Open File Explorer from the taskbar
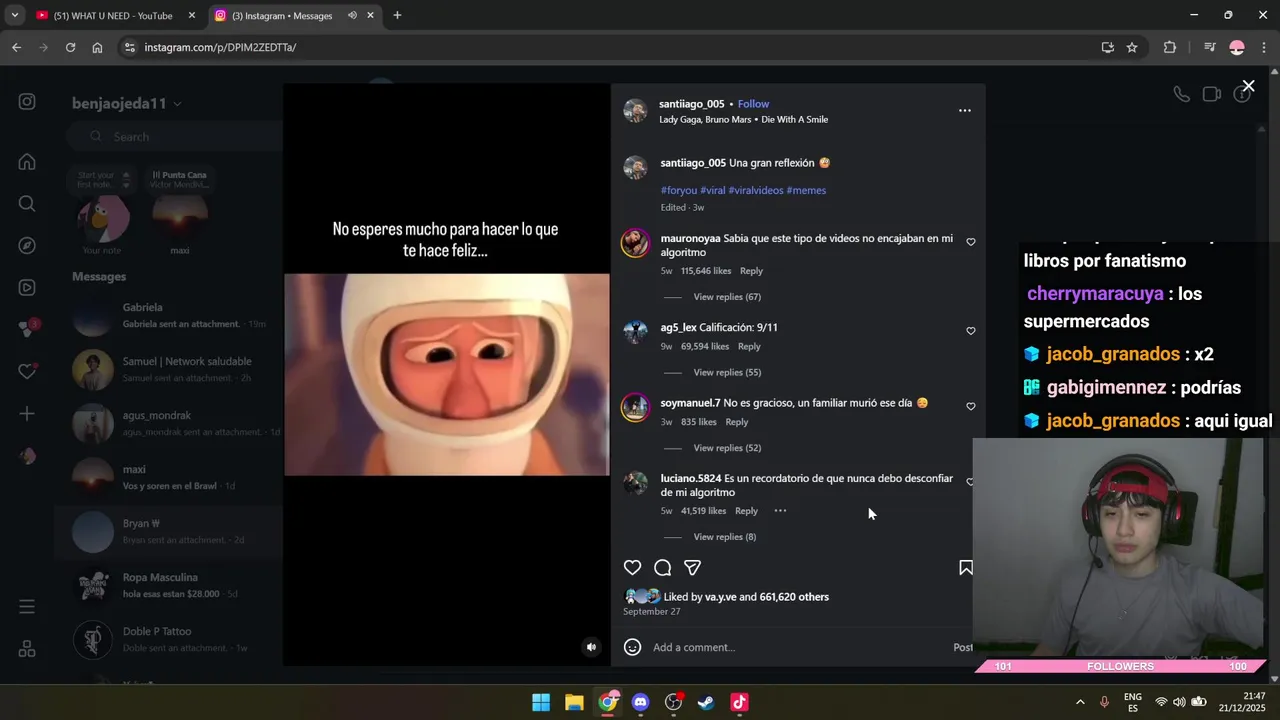Image resolution: width=1280 pixels, height=720 pixels. point(574,702)
